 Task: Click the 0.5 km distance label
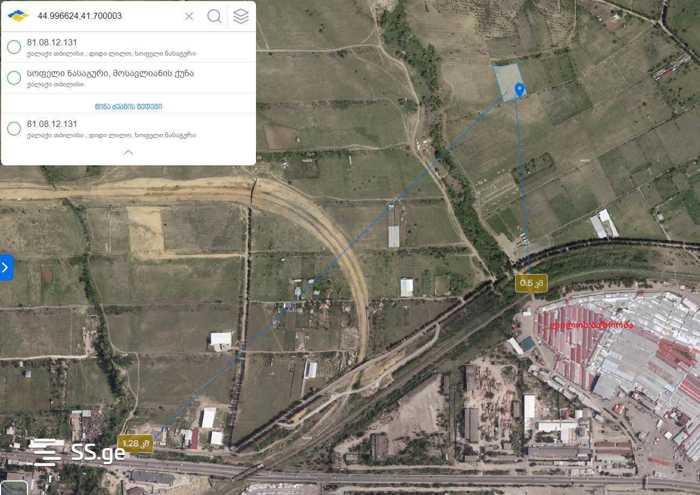pos(531,283)
